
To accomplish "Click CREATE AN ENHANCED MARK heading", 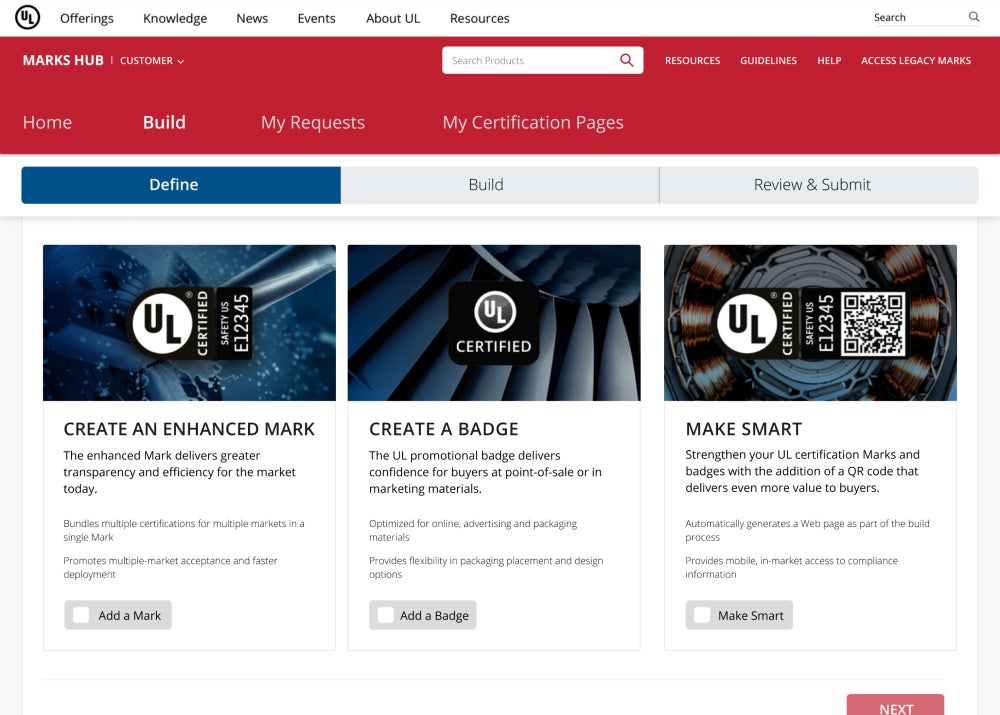I will pos(189,429).
